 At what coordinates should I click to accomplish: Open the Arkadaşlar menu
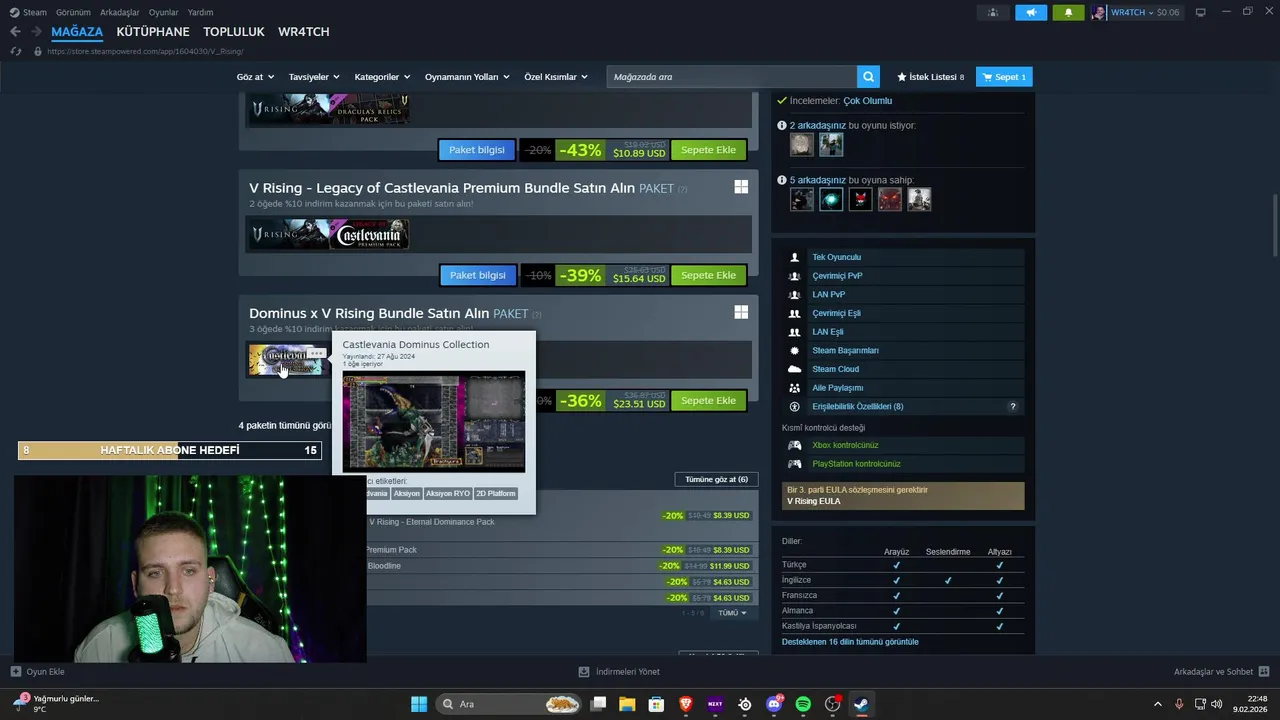point(120,12)
